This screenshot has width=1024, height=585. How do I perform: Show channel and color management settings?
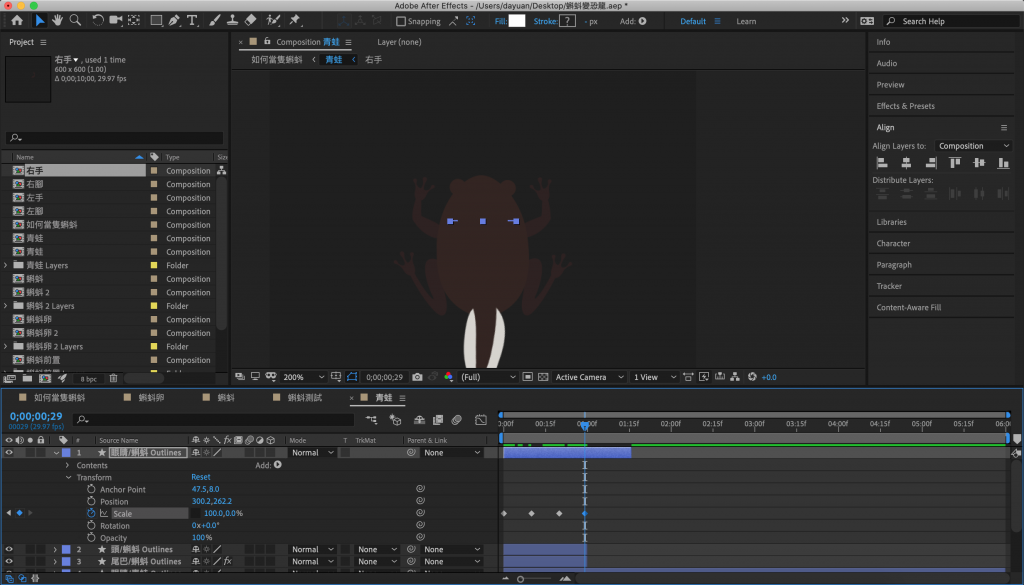448,377
